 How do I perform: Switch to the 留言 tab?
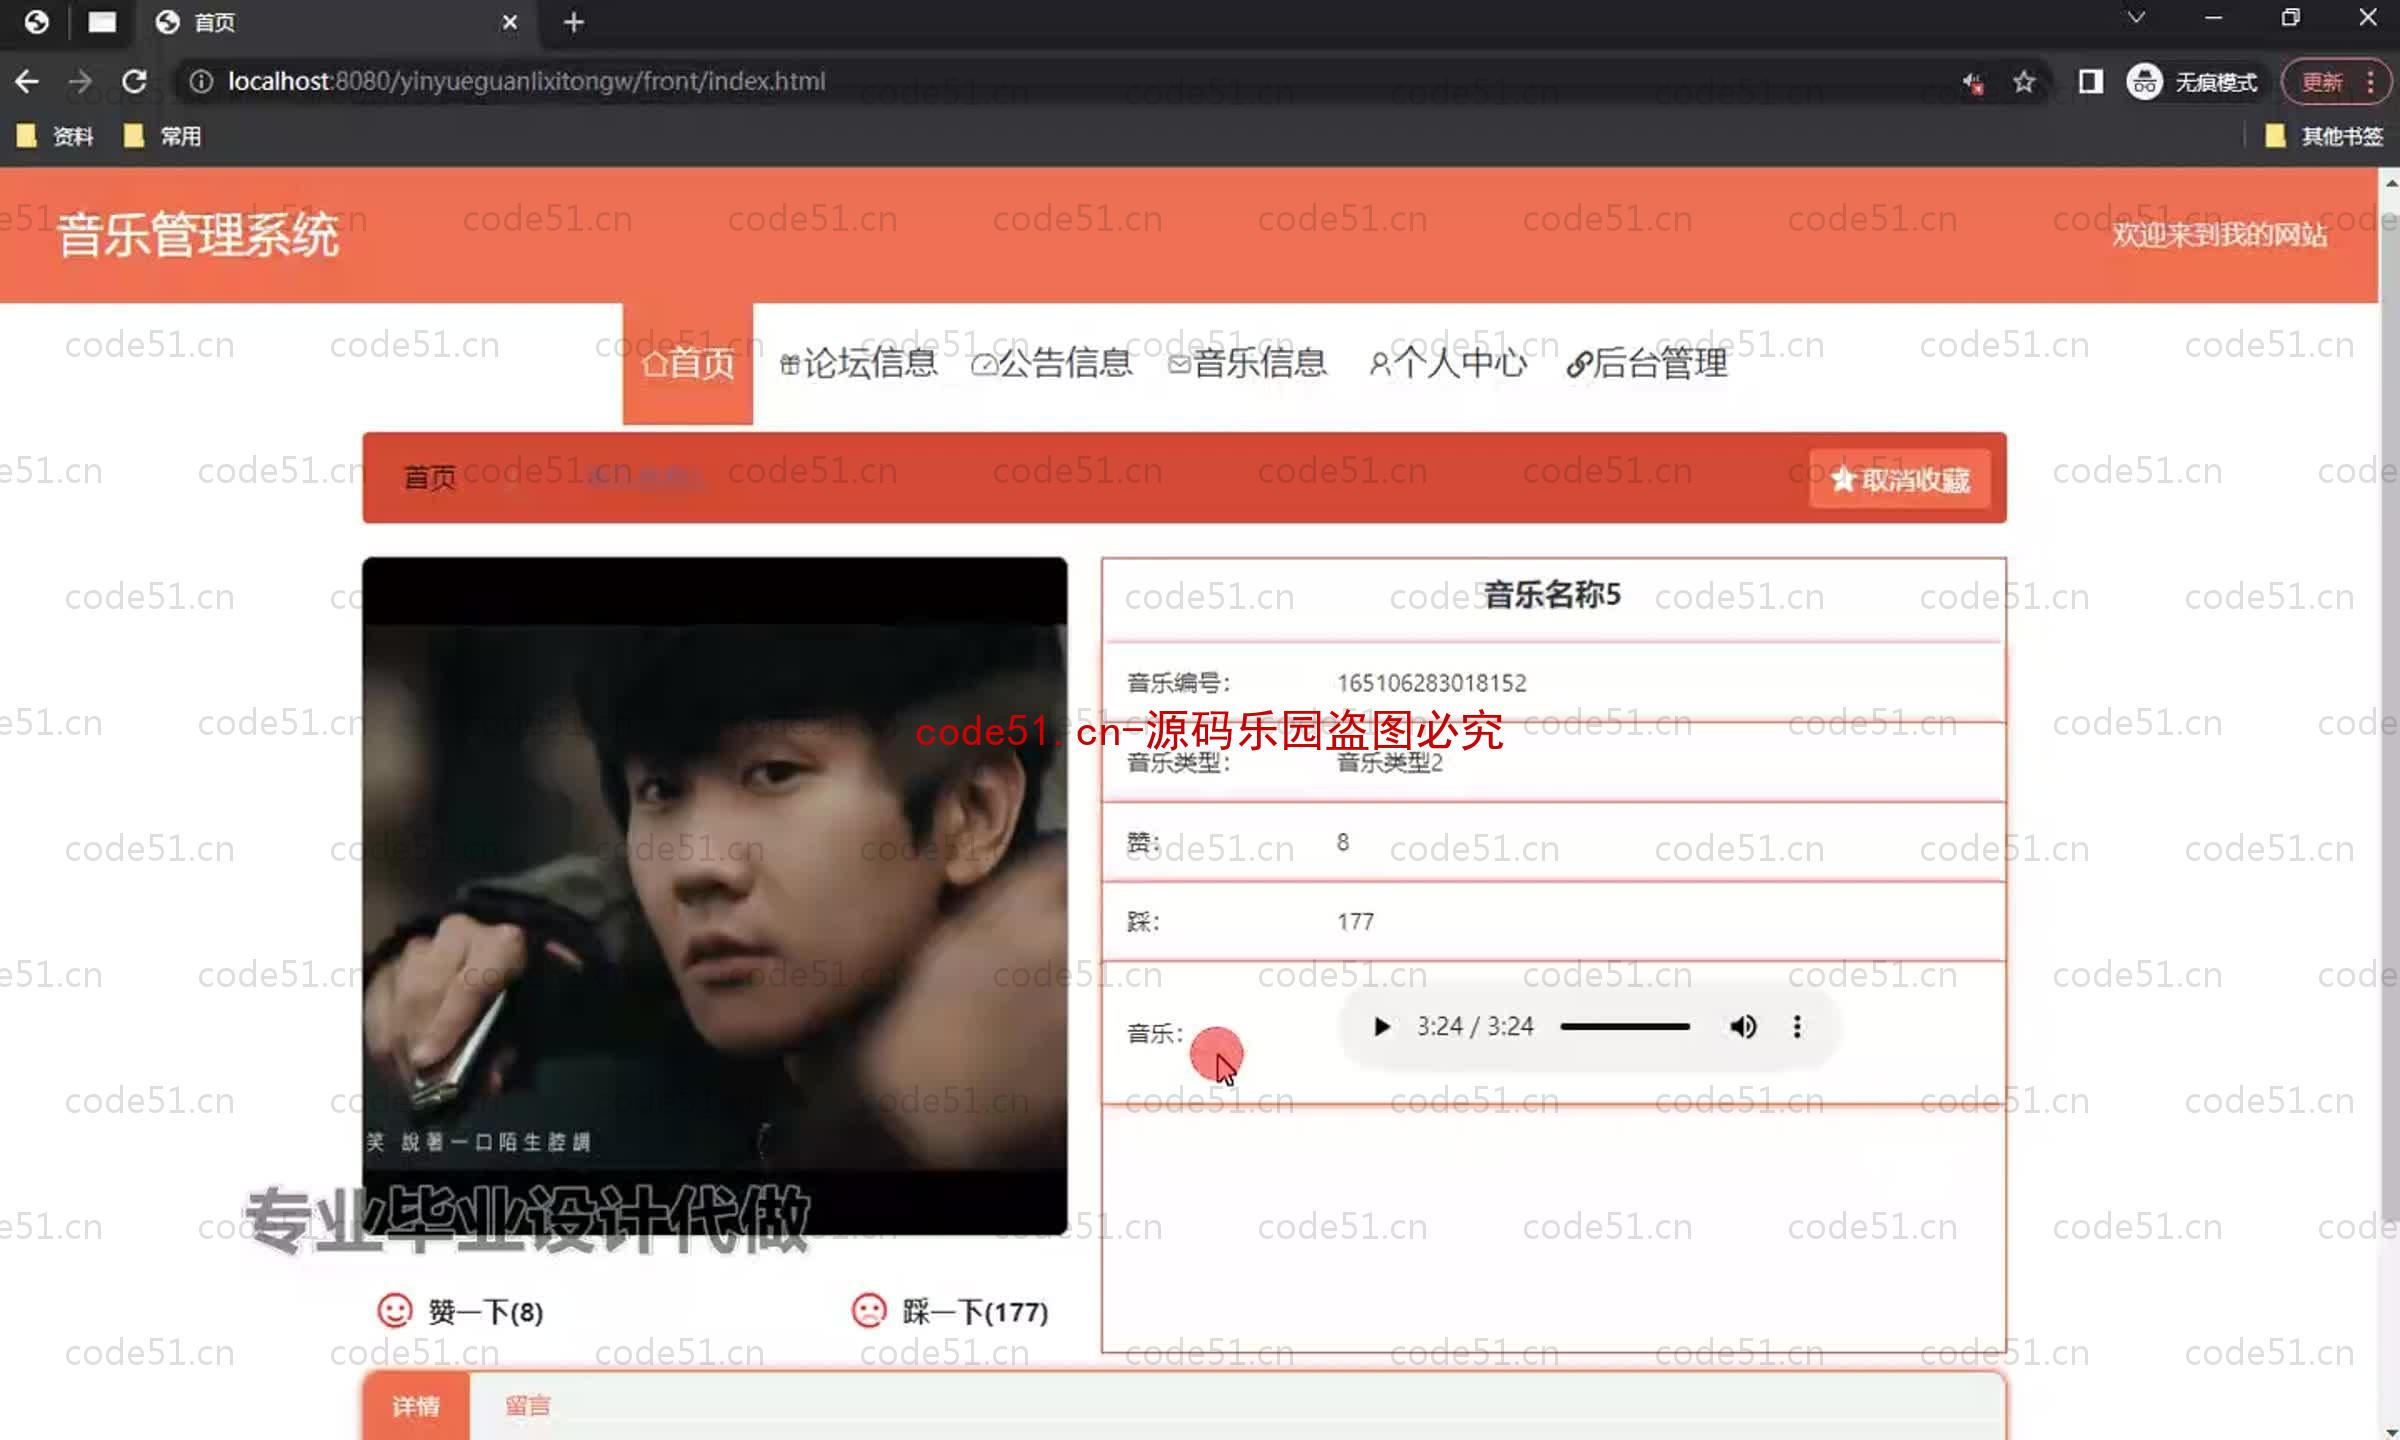[x=527, y=1406]
